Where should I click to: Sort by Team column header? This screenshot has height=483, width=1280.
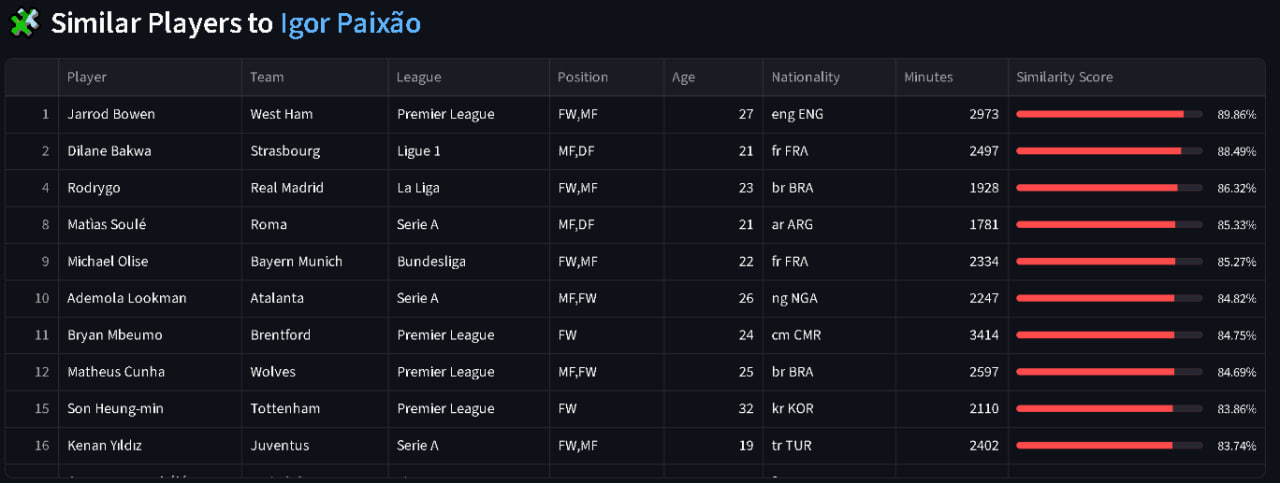267,77
